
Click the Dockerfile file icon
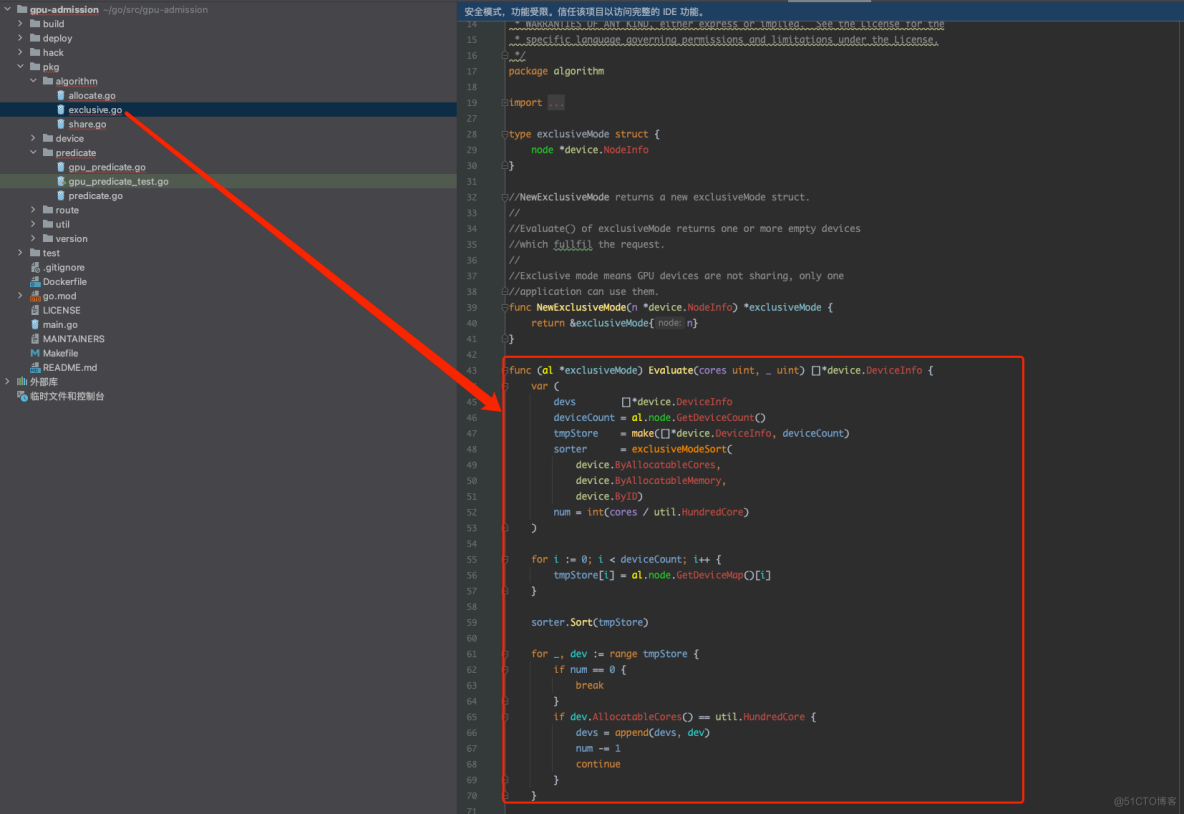coord(35,282)
